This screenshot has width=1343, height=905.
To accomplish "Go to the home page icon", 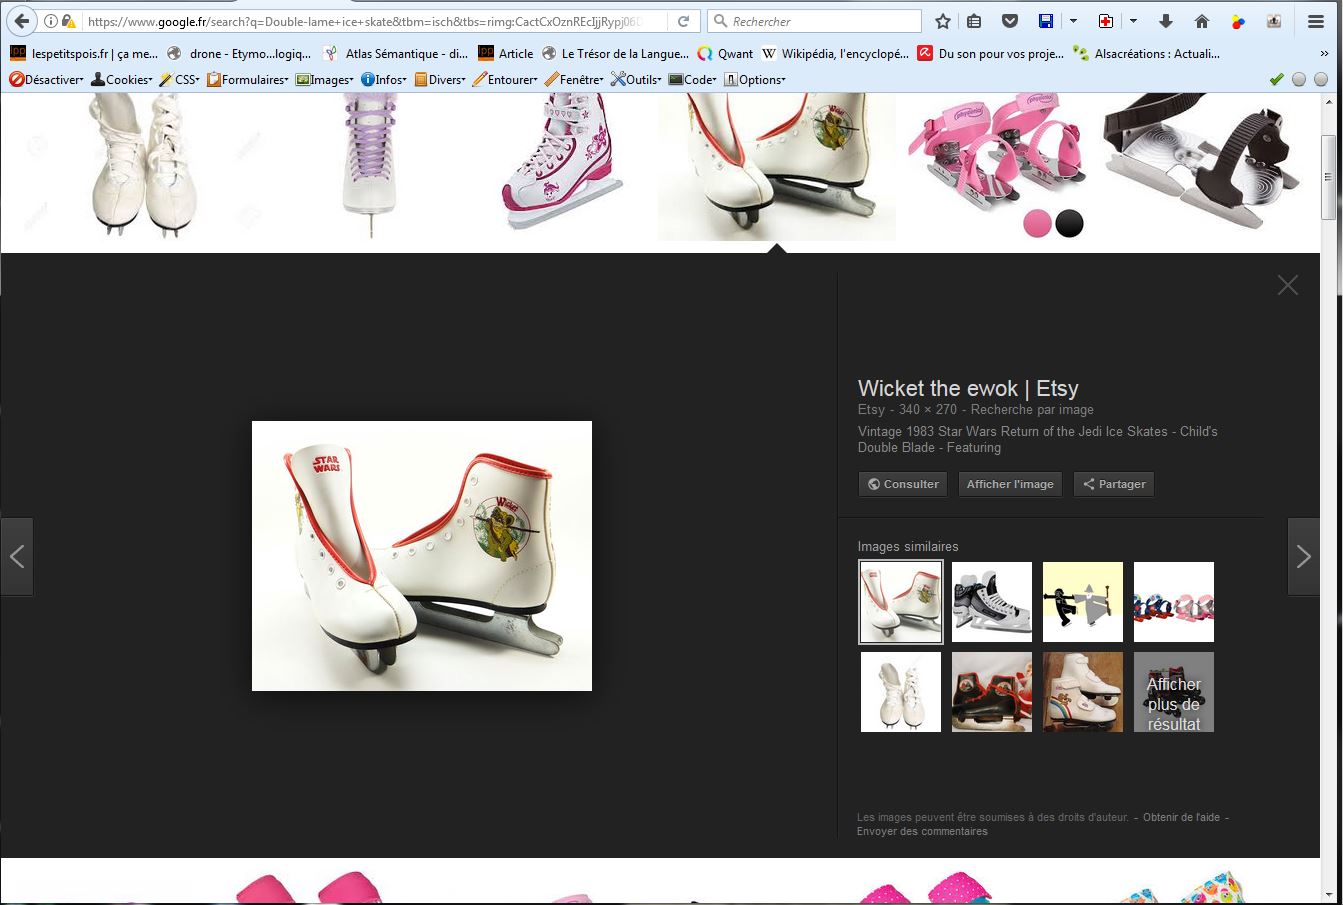I will pos(1202,21).
